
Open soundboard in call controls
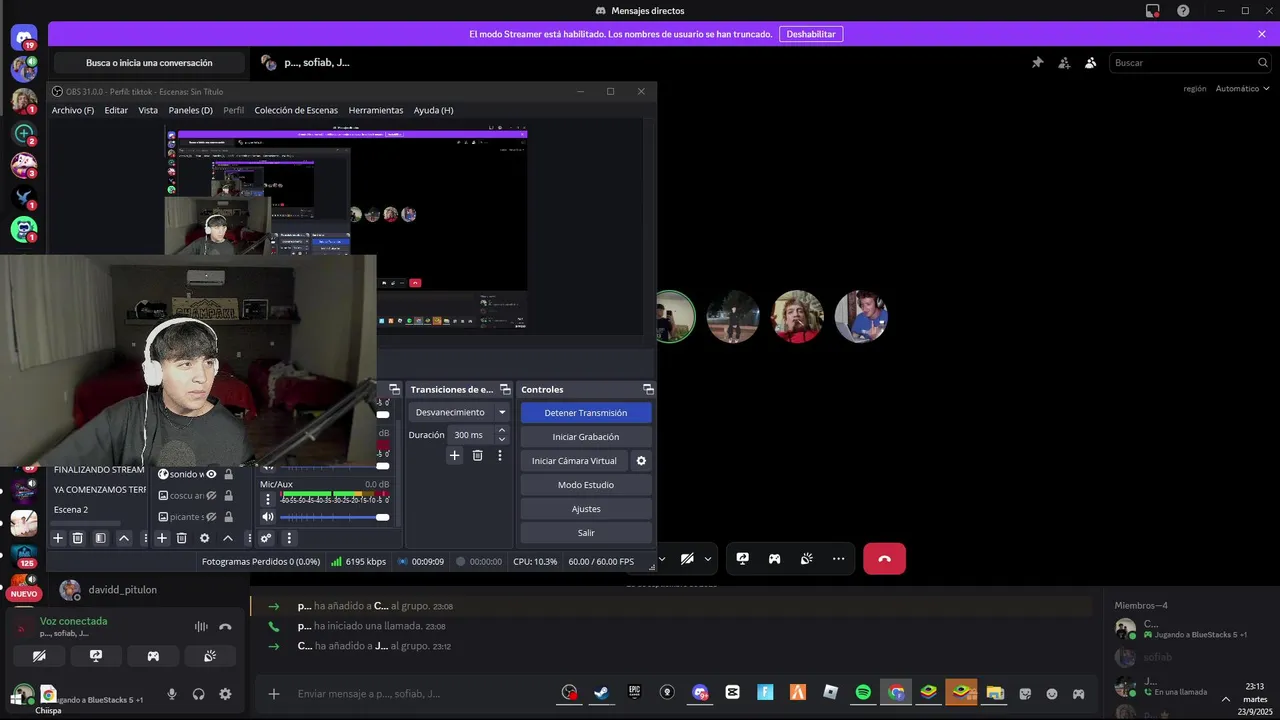(806, 559)
